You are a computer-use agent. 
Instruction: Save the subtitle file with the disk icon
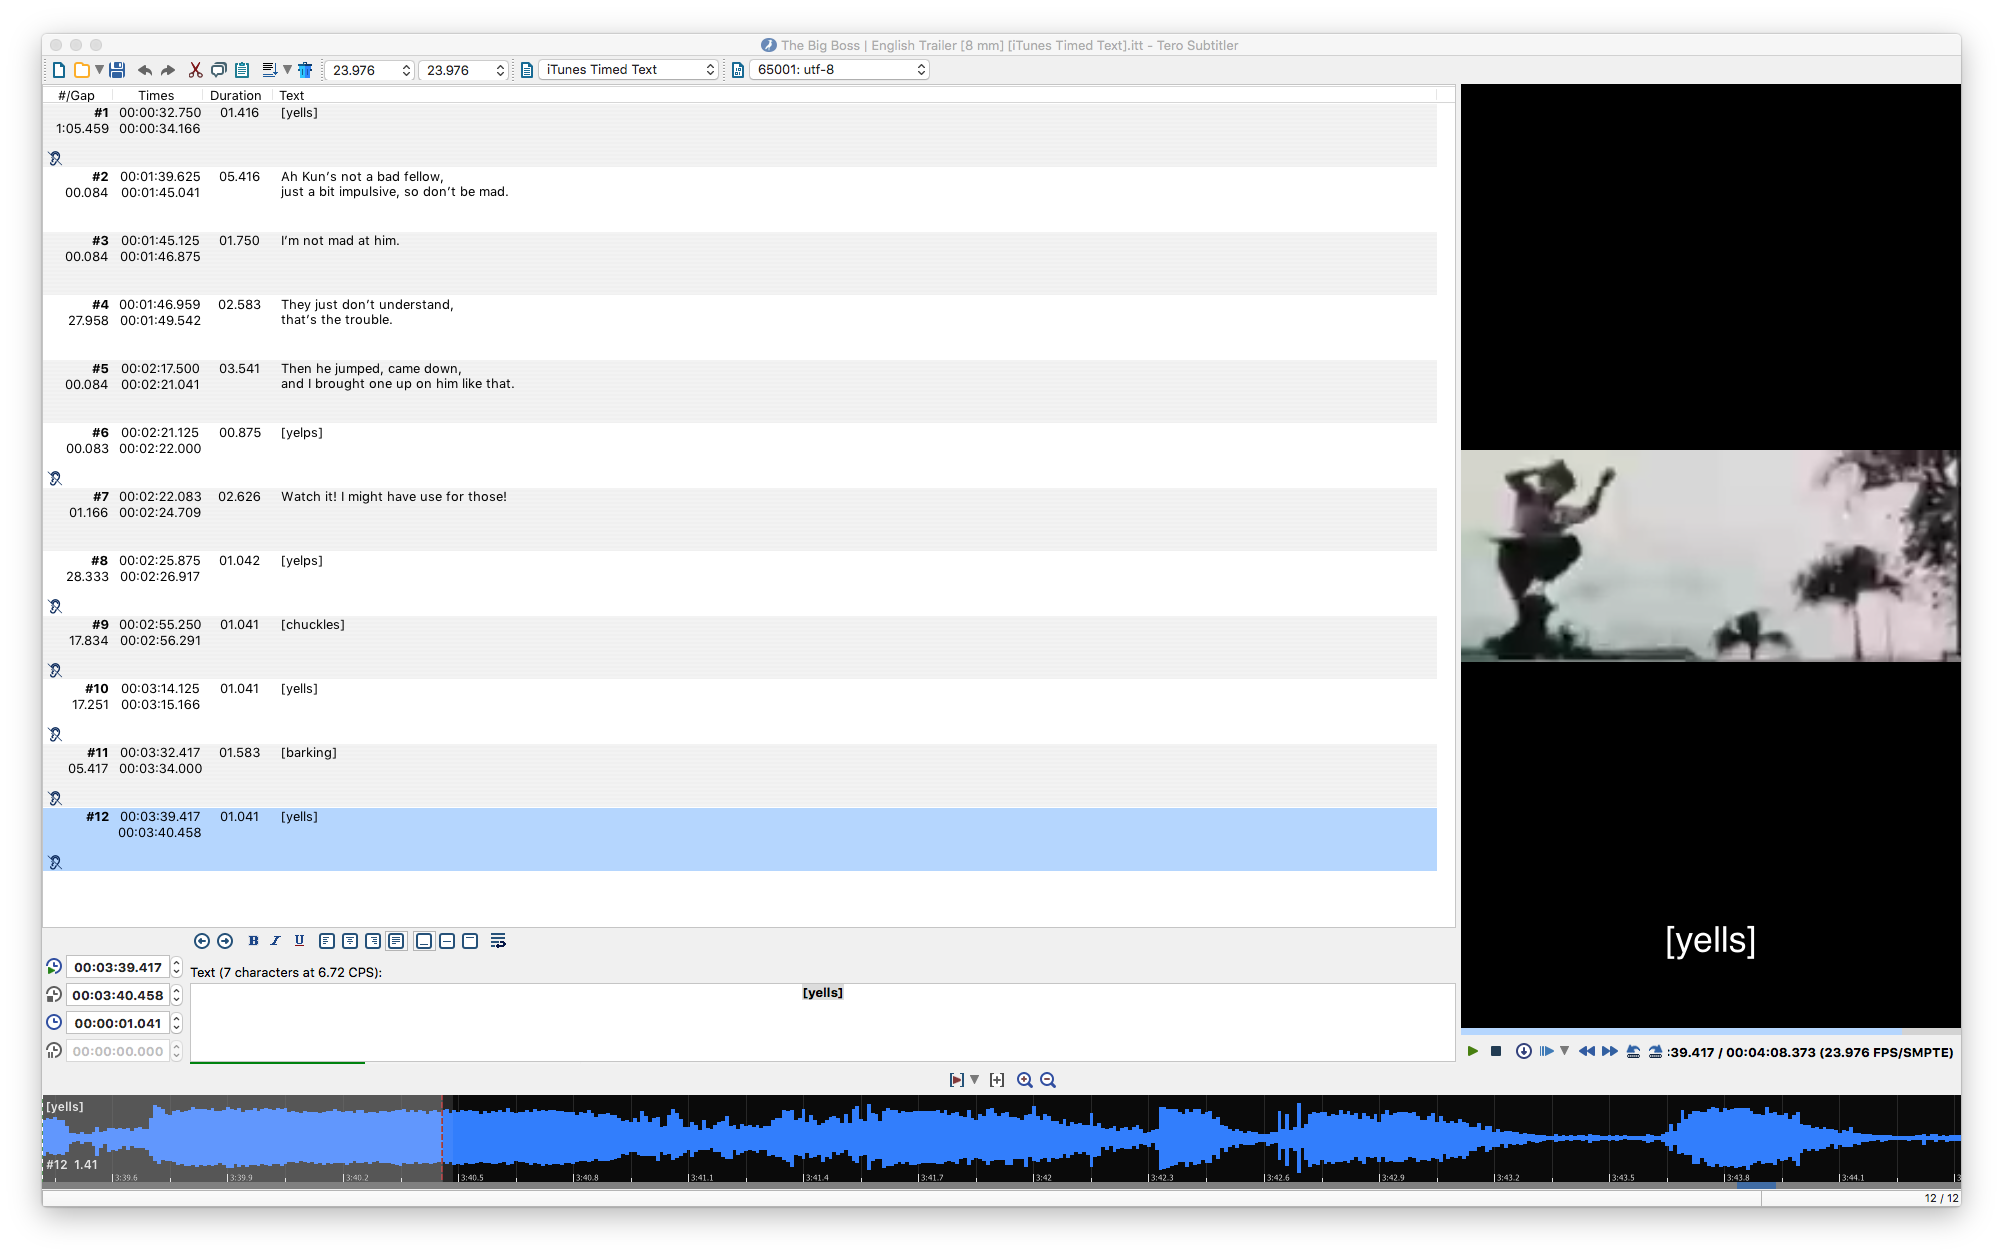(x=117, y=70)
